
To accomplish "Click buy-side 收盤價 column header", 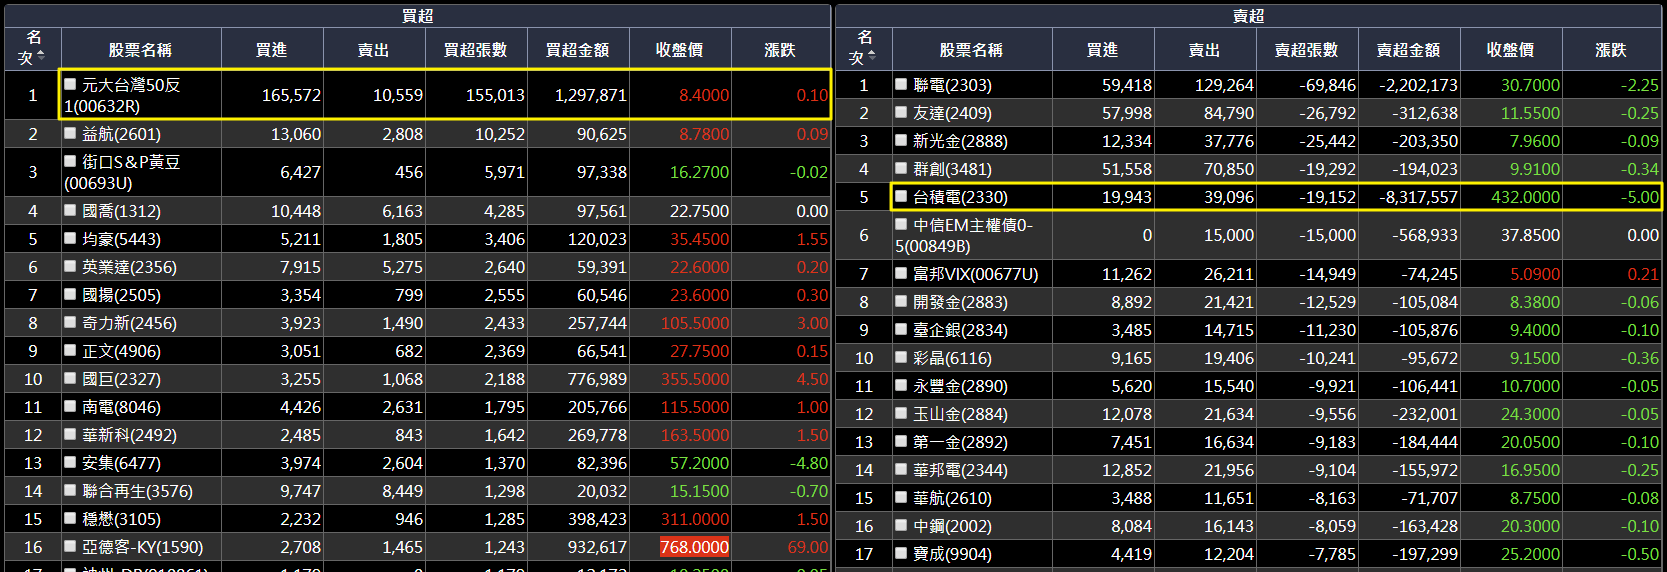I will click(x=680, y=49).
